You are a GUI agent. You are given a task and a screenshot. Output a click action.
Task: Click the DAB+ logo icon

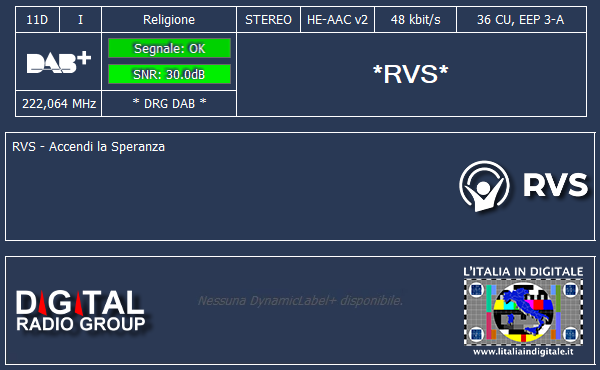click(x=59, y=62)
